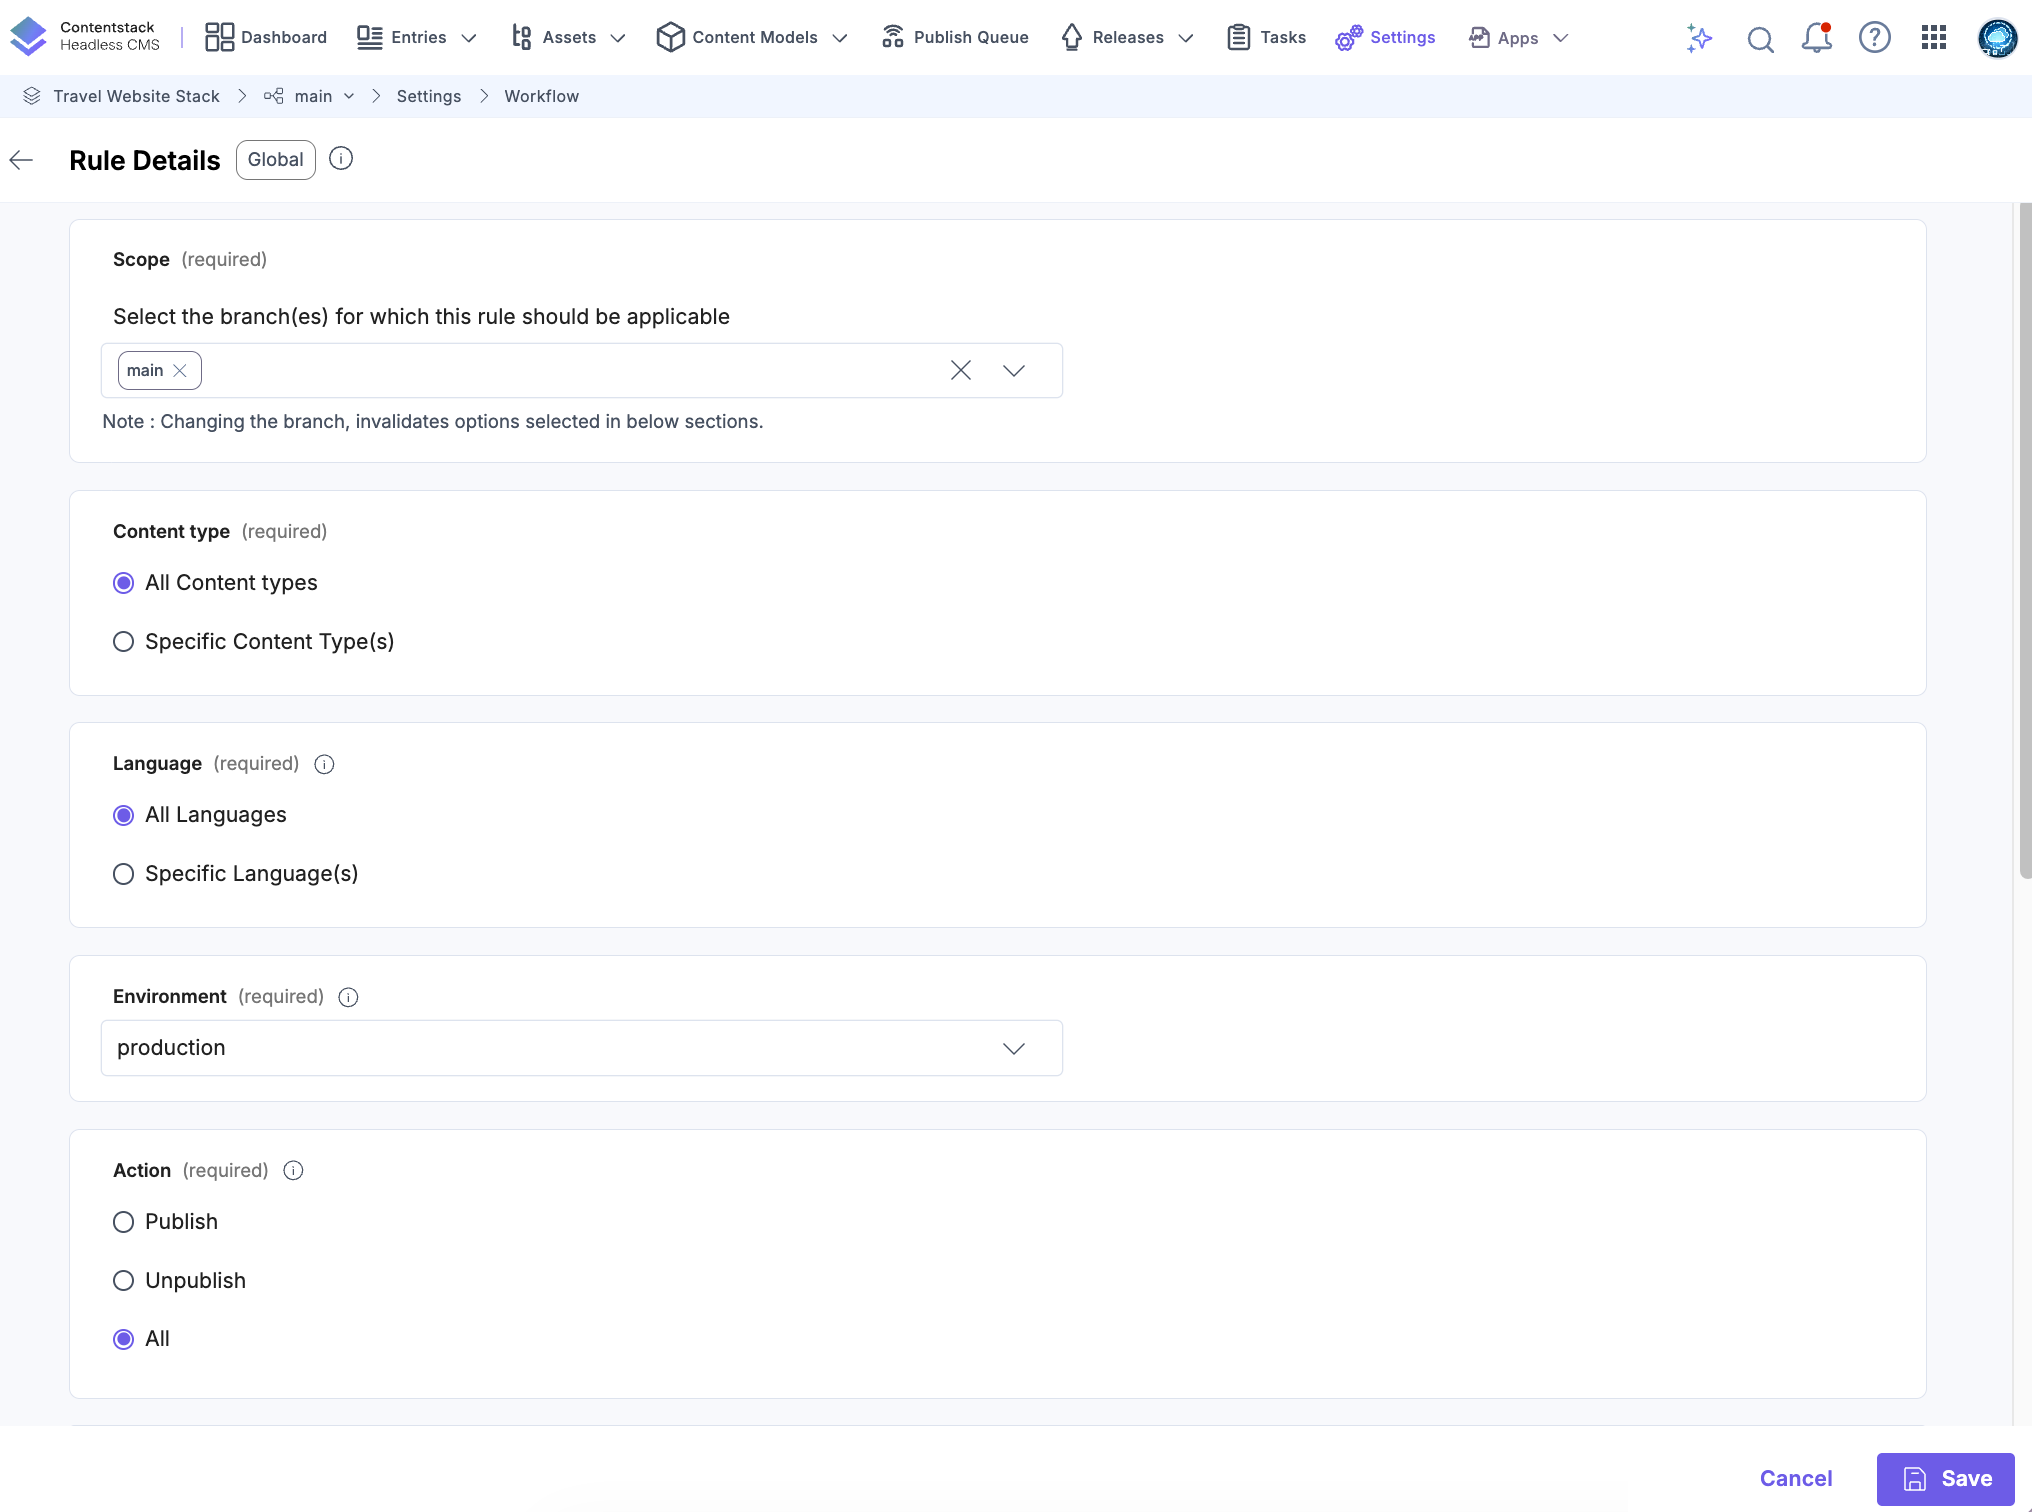
Task: Save the rule details
Action: [x=1944, y=1478]
